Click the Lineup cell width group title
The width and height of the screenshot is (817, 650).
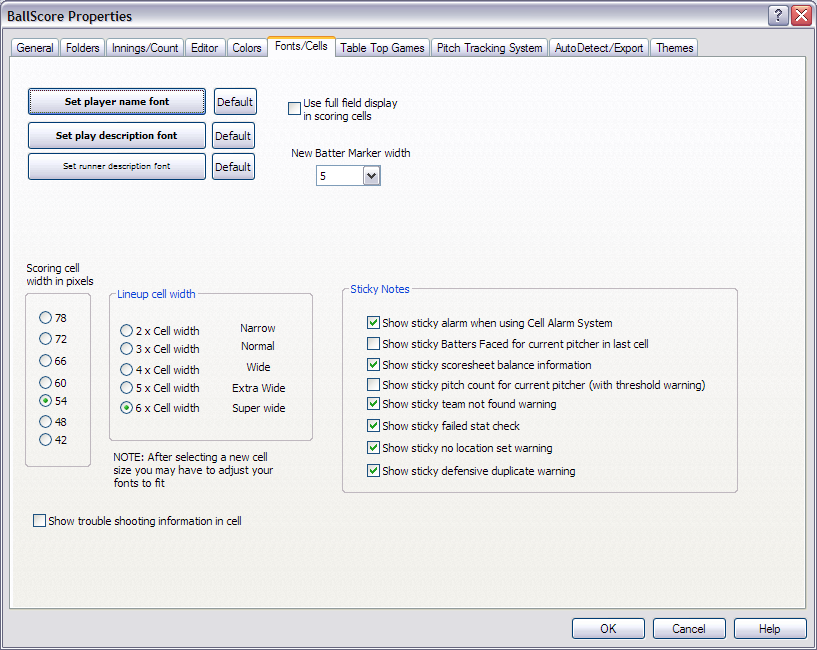156,294
